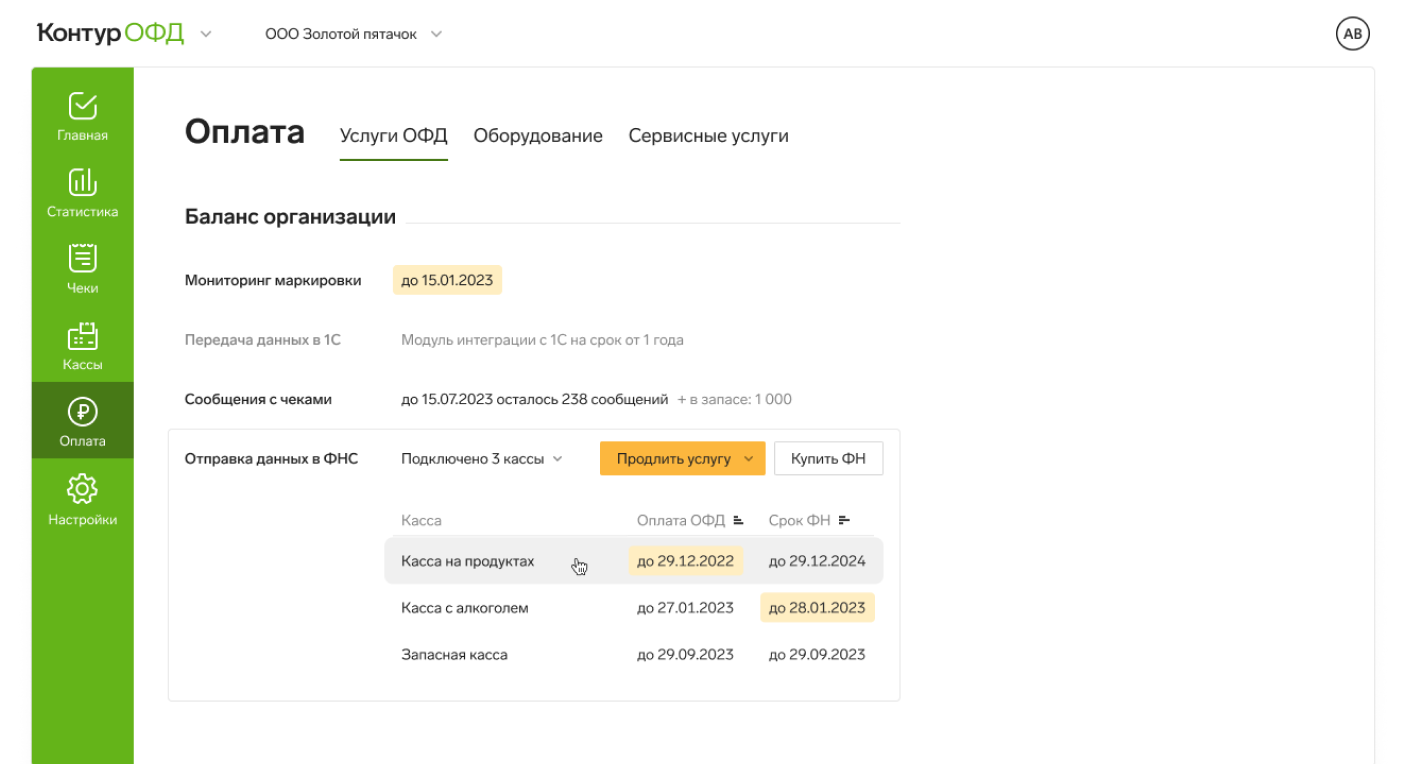This screenshot has height=764, width=1418.
Task: Click the Передача данных в 1С label
Action: tap(263, 340)
